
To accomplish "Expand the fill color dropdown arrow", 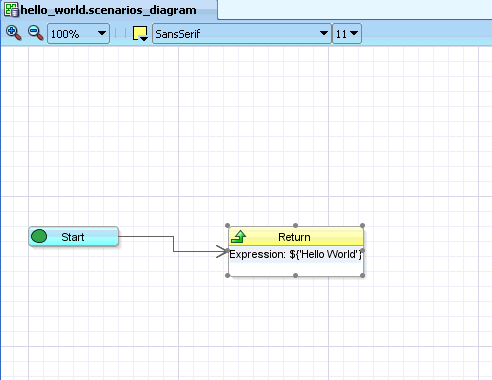I will [x=144, y=39].
